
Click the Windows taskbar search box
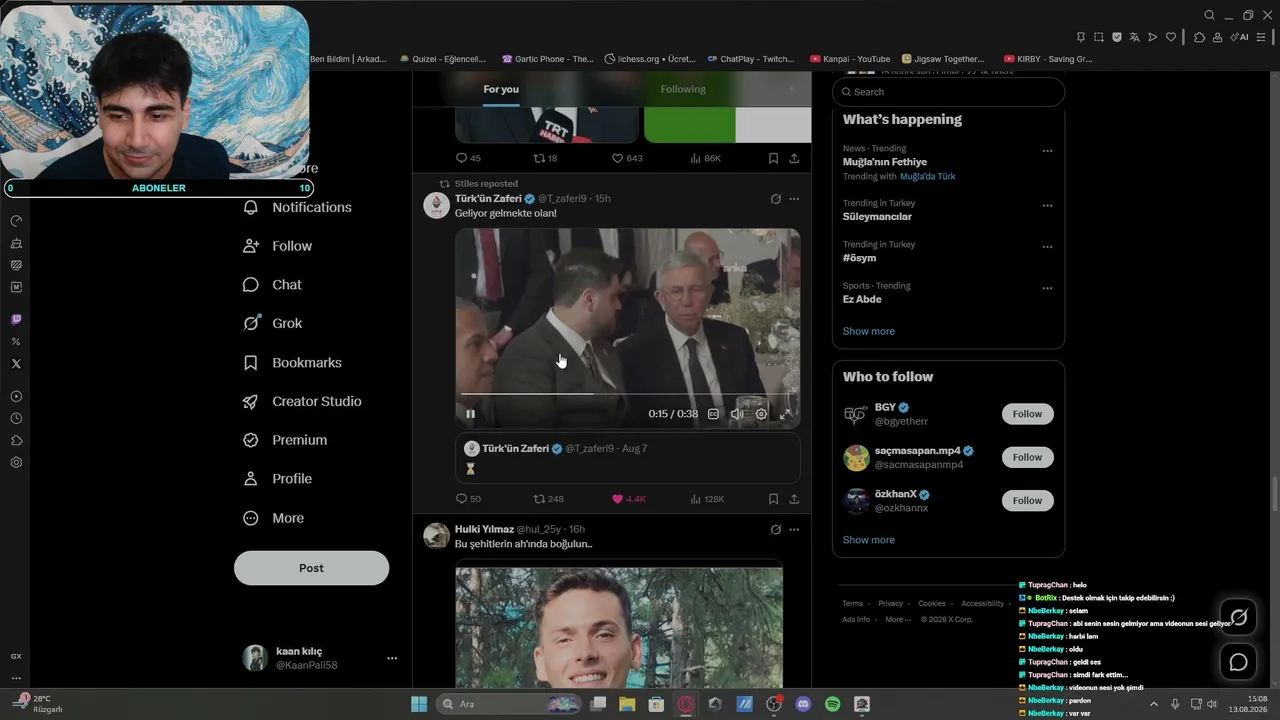(x=508, y=704)
